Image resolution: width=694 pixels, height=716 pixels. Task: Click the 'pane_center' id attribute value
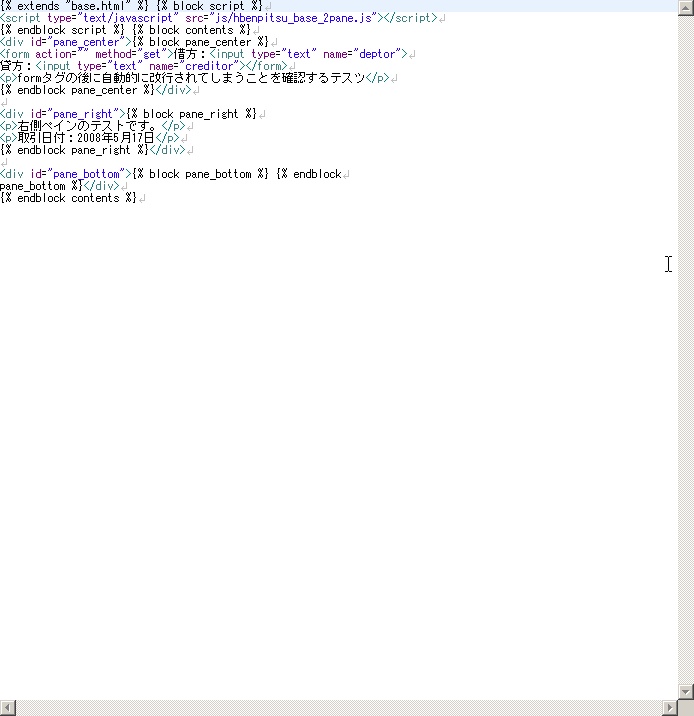[86, 42]
